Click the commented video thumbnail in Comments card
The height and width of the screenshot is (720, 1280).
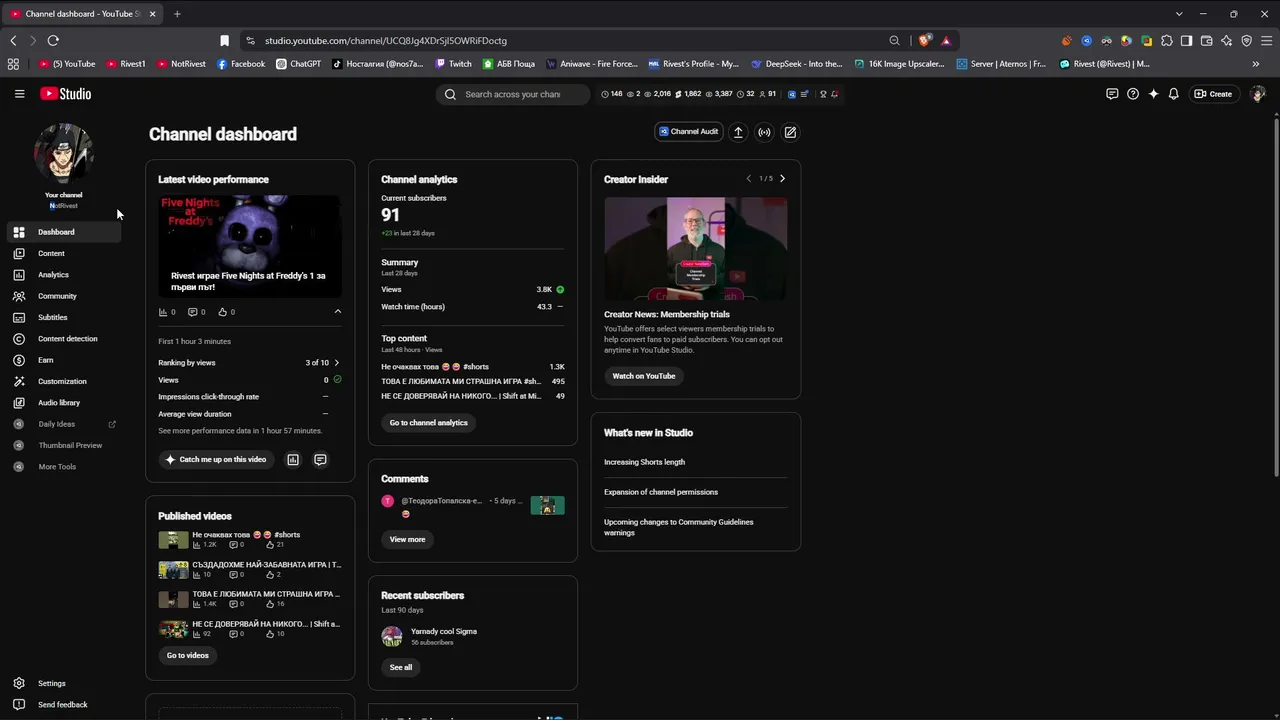(547, 505)
